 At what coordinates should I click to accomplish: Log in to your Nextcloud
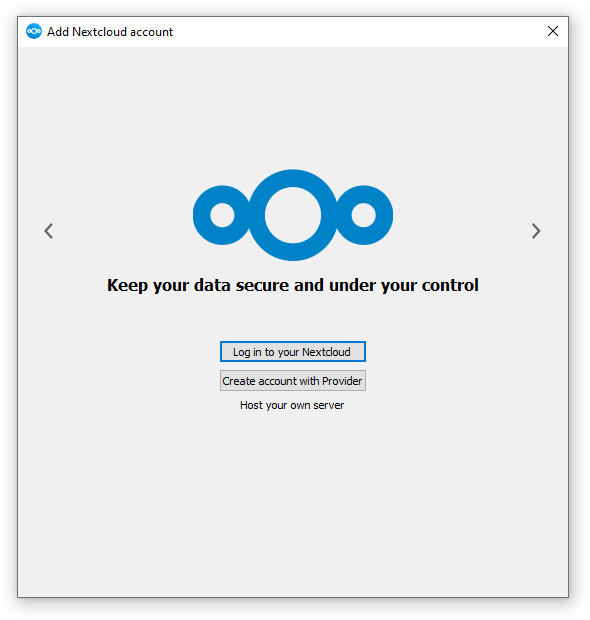coord(293,352)
